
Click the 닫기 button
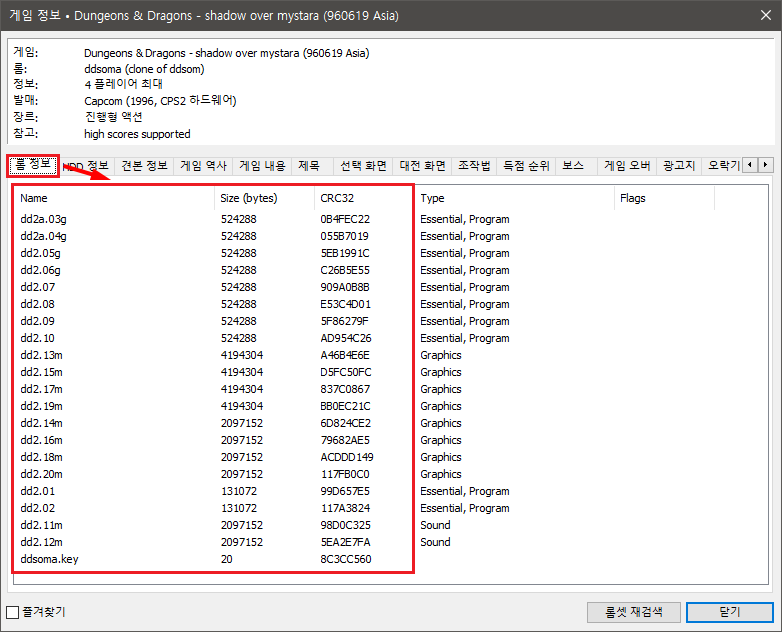coord(730,612)
